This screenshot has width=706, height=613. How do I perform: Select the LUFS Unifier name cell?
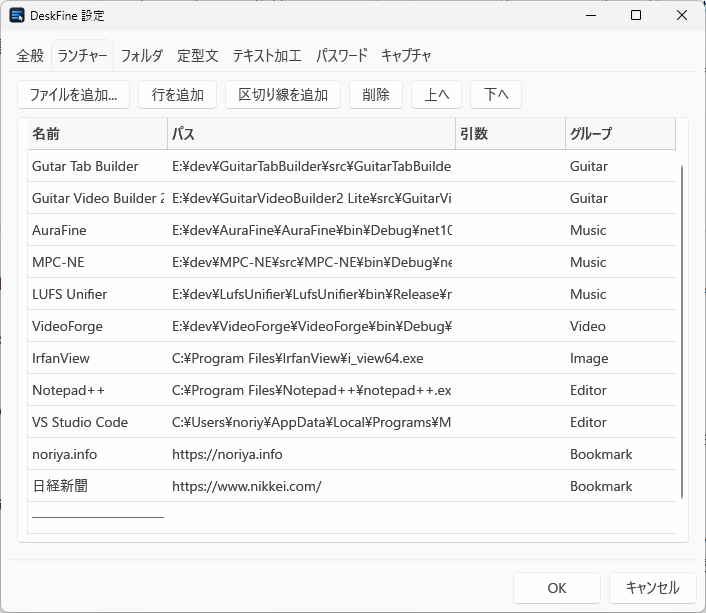(97, 294)
